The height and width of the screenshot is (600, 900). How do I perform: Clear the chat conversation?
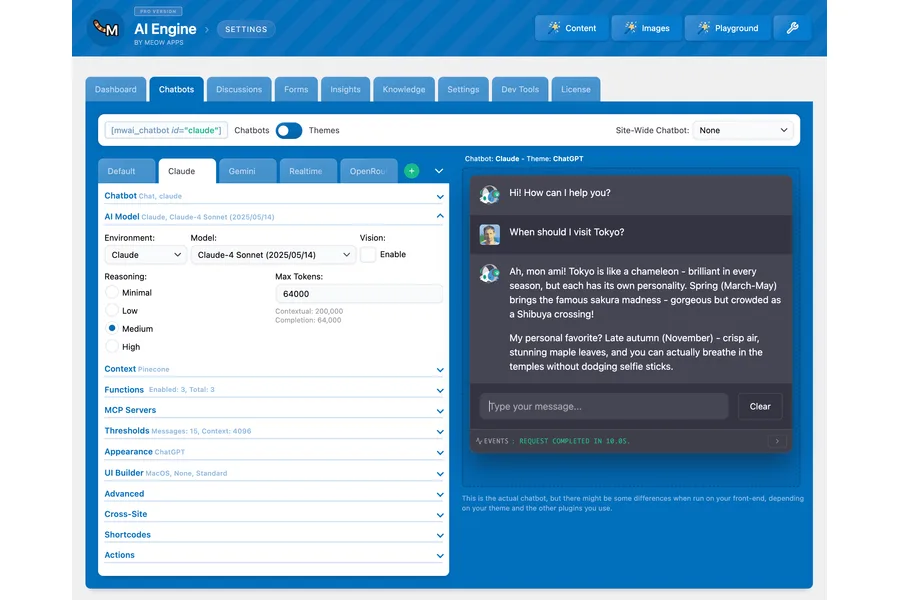click(760, 407)
